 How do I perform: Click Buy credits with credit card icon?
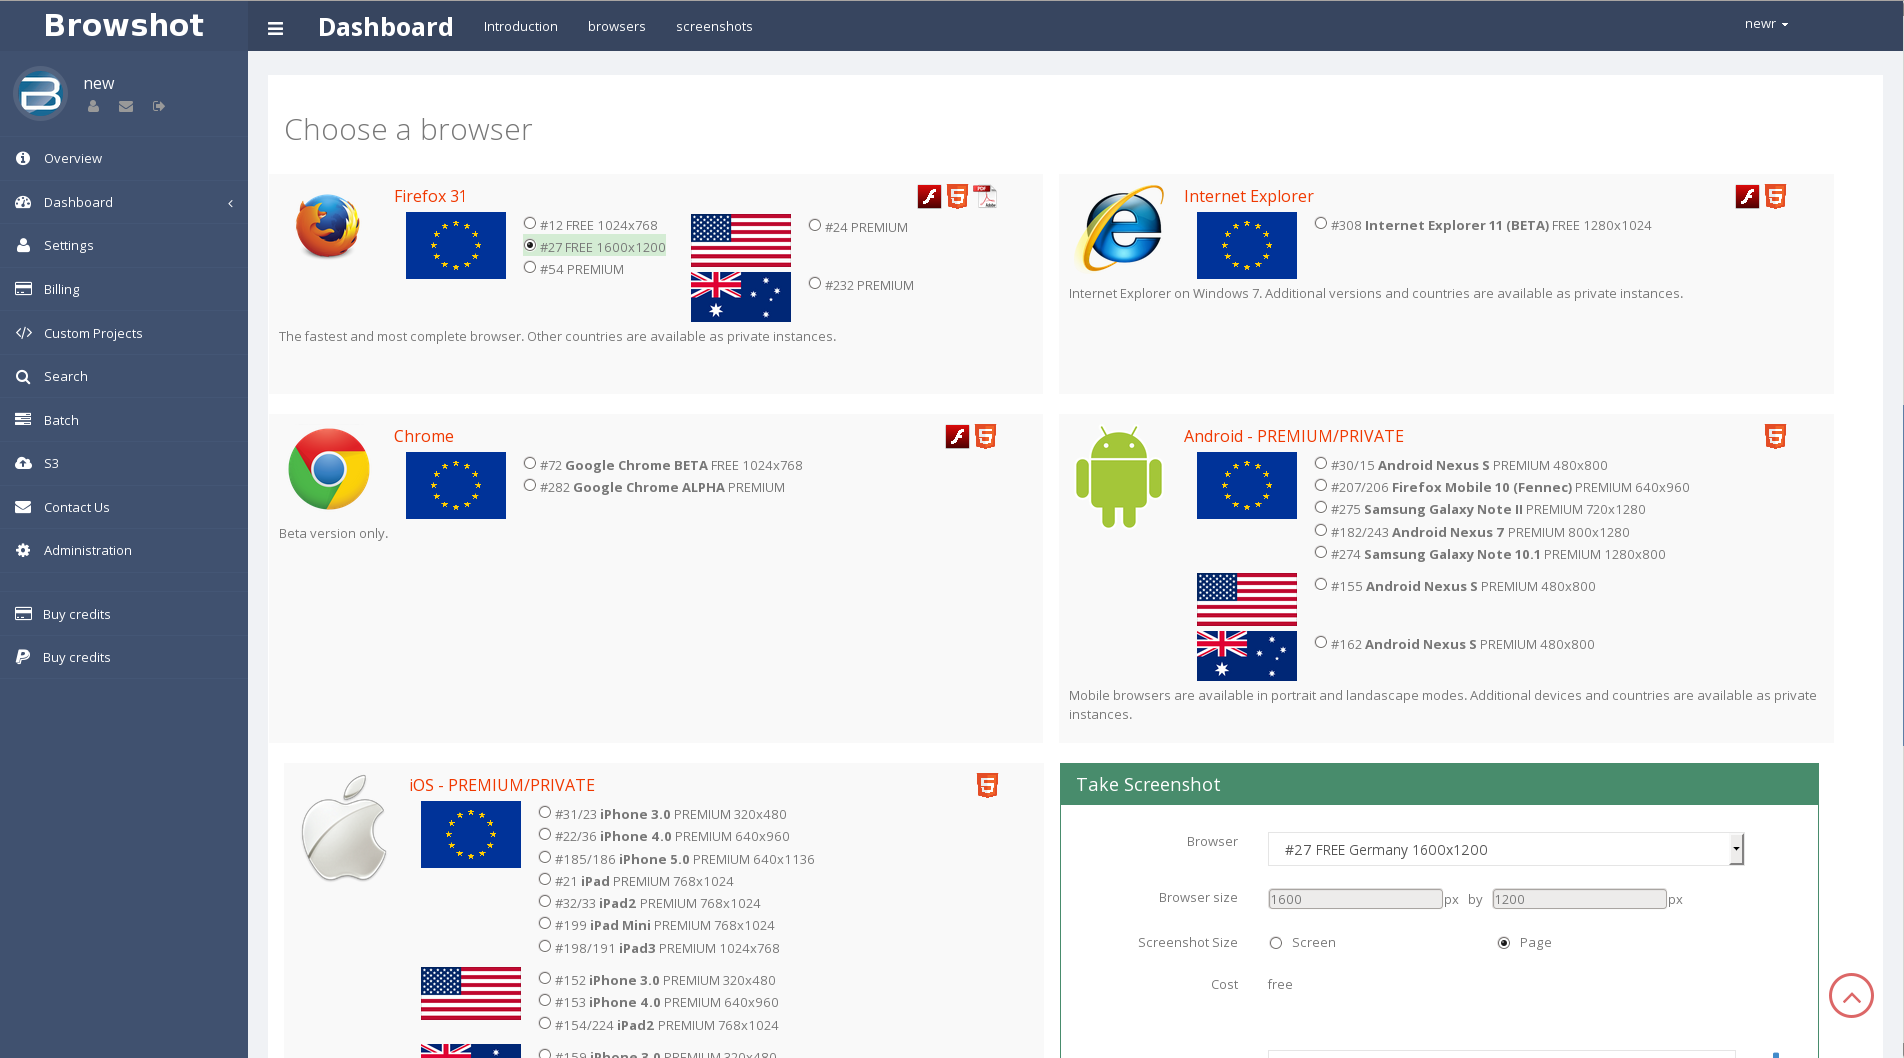(x=124, y=614)
